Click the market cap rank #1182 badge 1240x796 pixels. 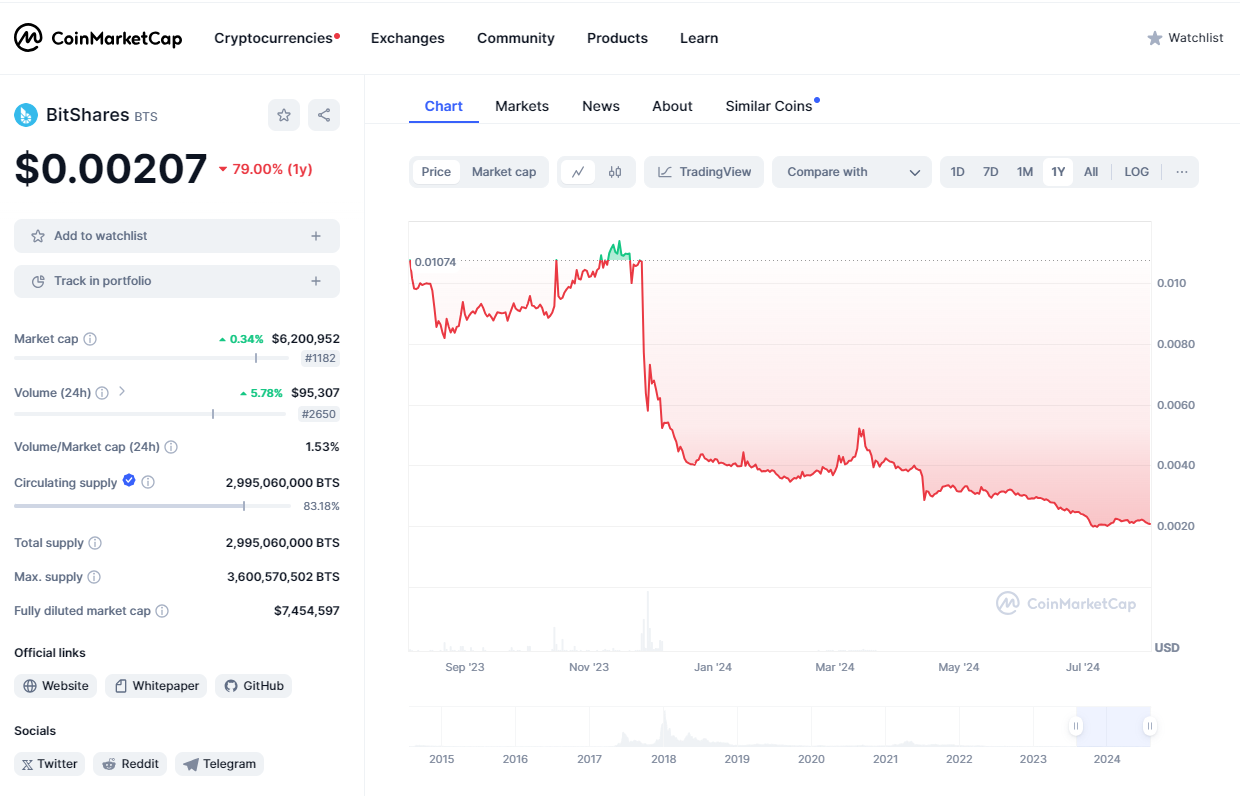pyautogui.click(x=319, y=358)
